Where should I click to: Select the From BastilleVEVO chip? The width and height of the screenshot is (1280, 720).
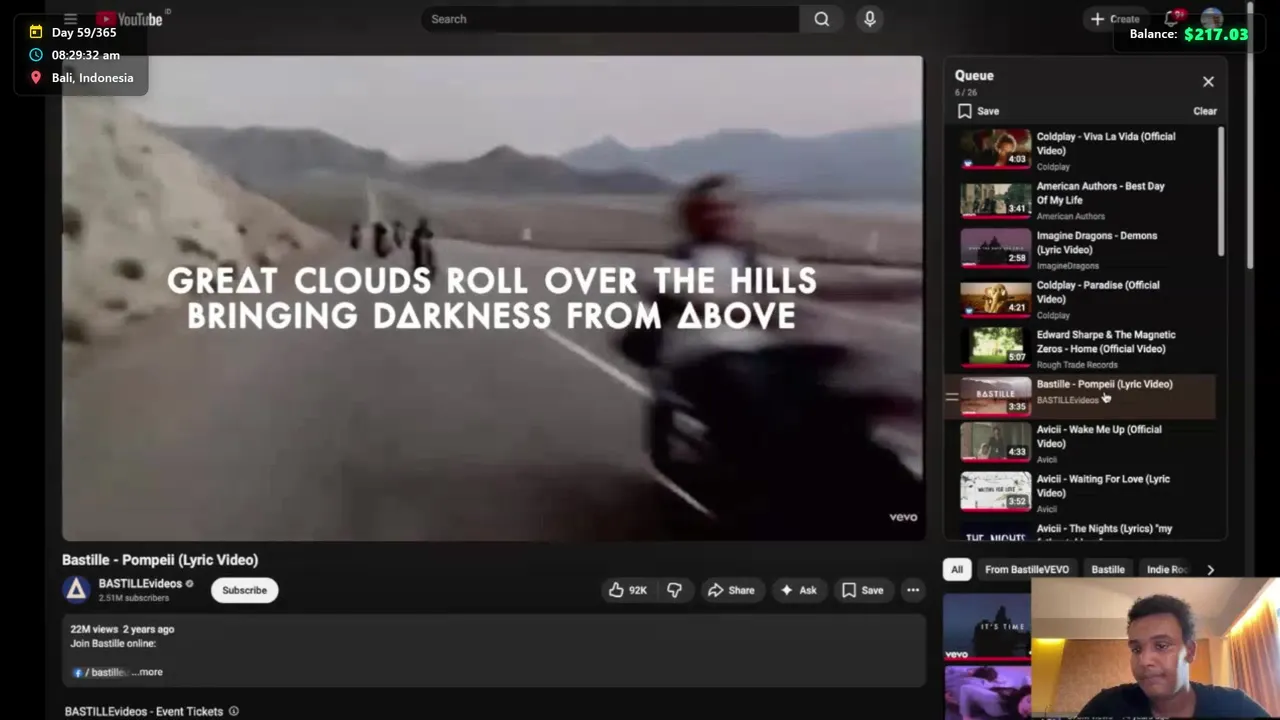tap(1027, 569)
